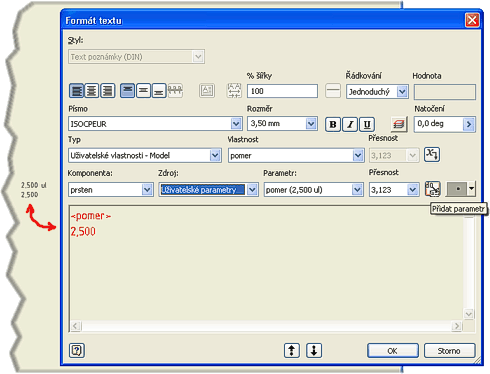The image size is (490, 374).
Task: Open the lower Přesnost 3,123 dropdown
Action: (413, 190)
